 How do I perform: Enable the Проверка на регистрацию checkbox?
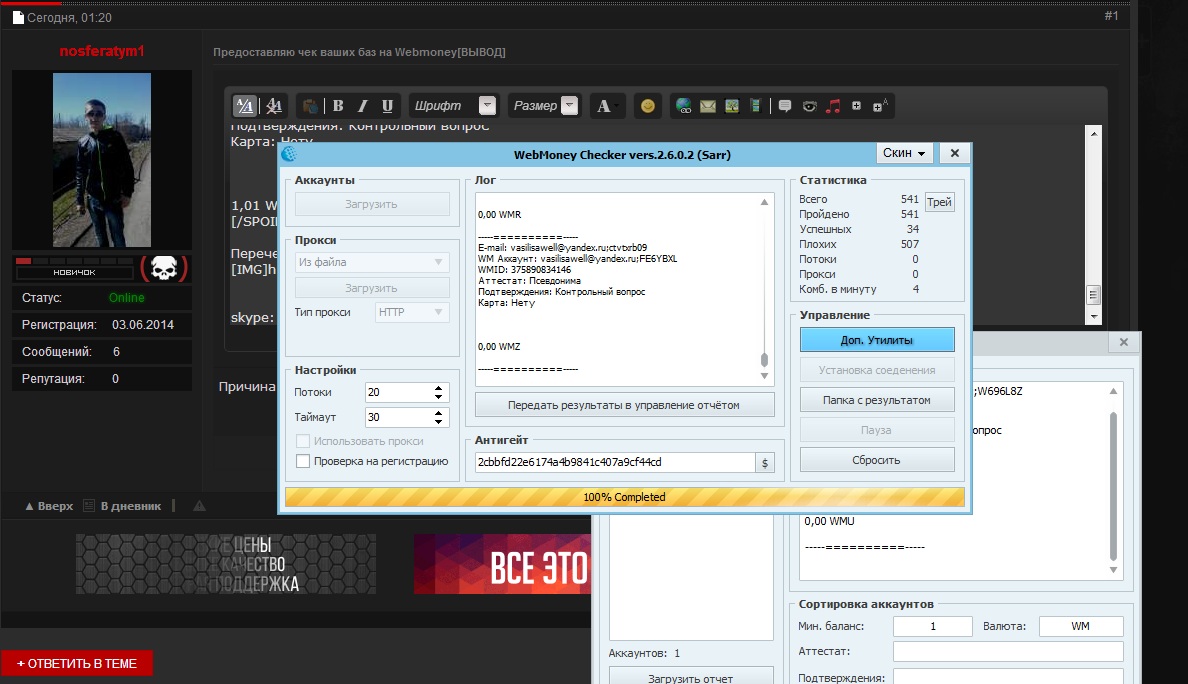click(303, 461)
